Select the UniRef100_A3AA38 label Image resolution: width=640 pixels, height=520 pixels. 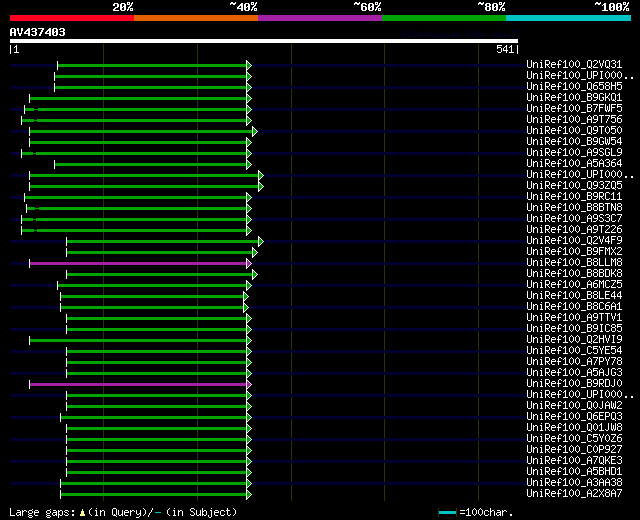coord(574,483)
